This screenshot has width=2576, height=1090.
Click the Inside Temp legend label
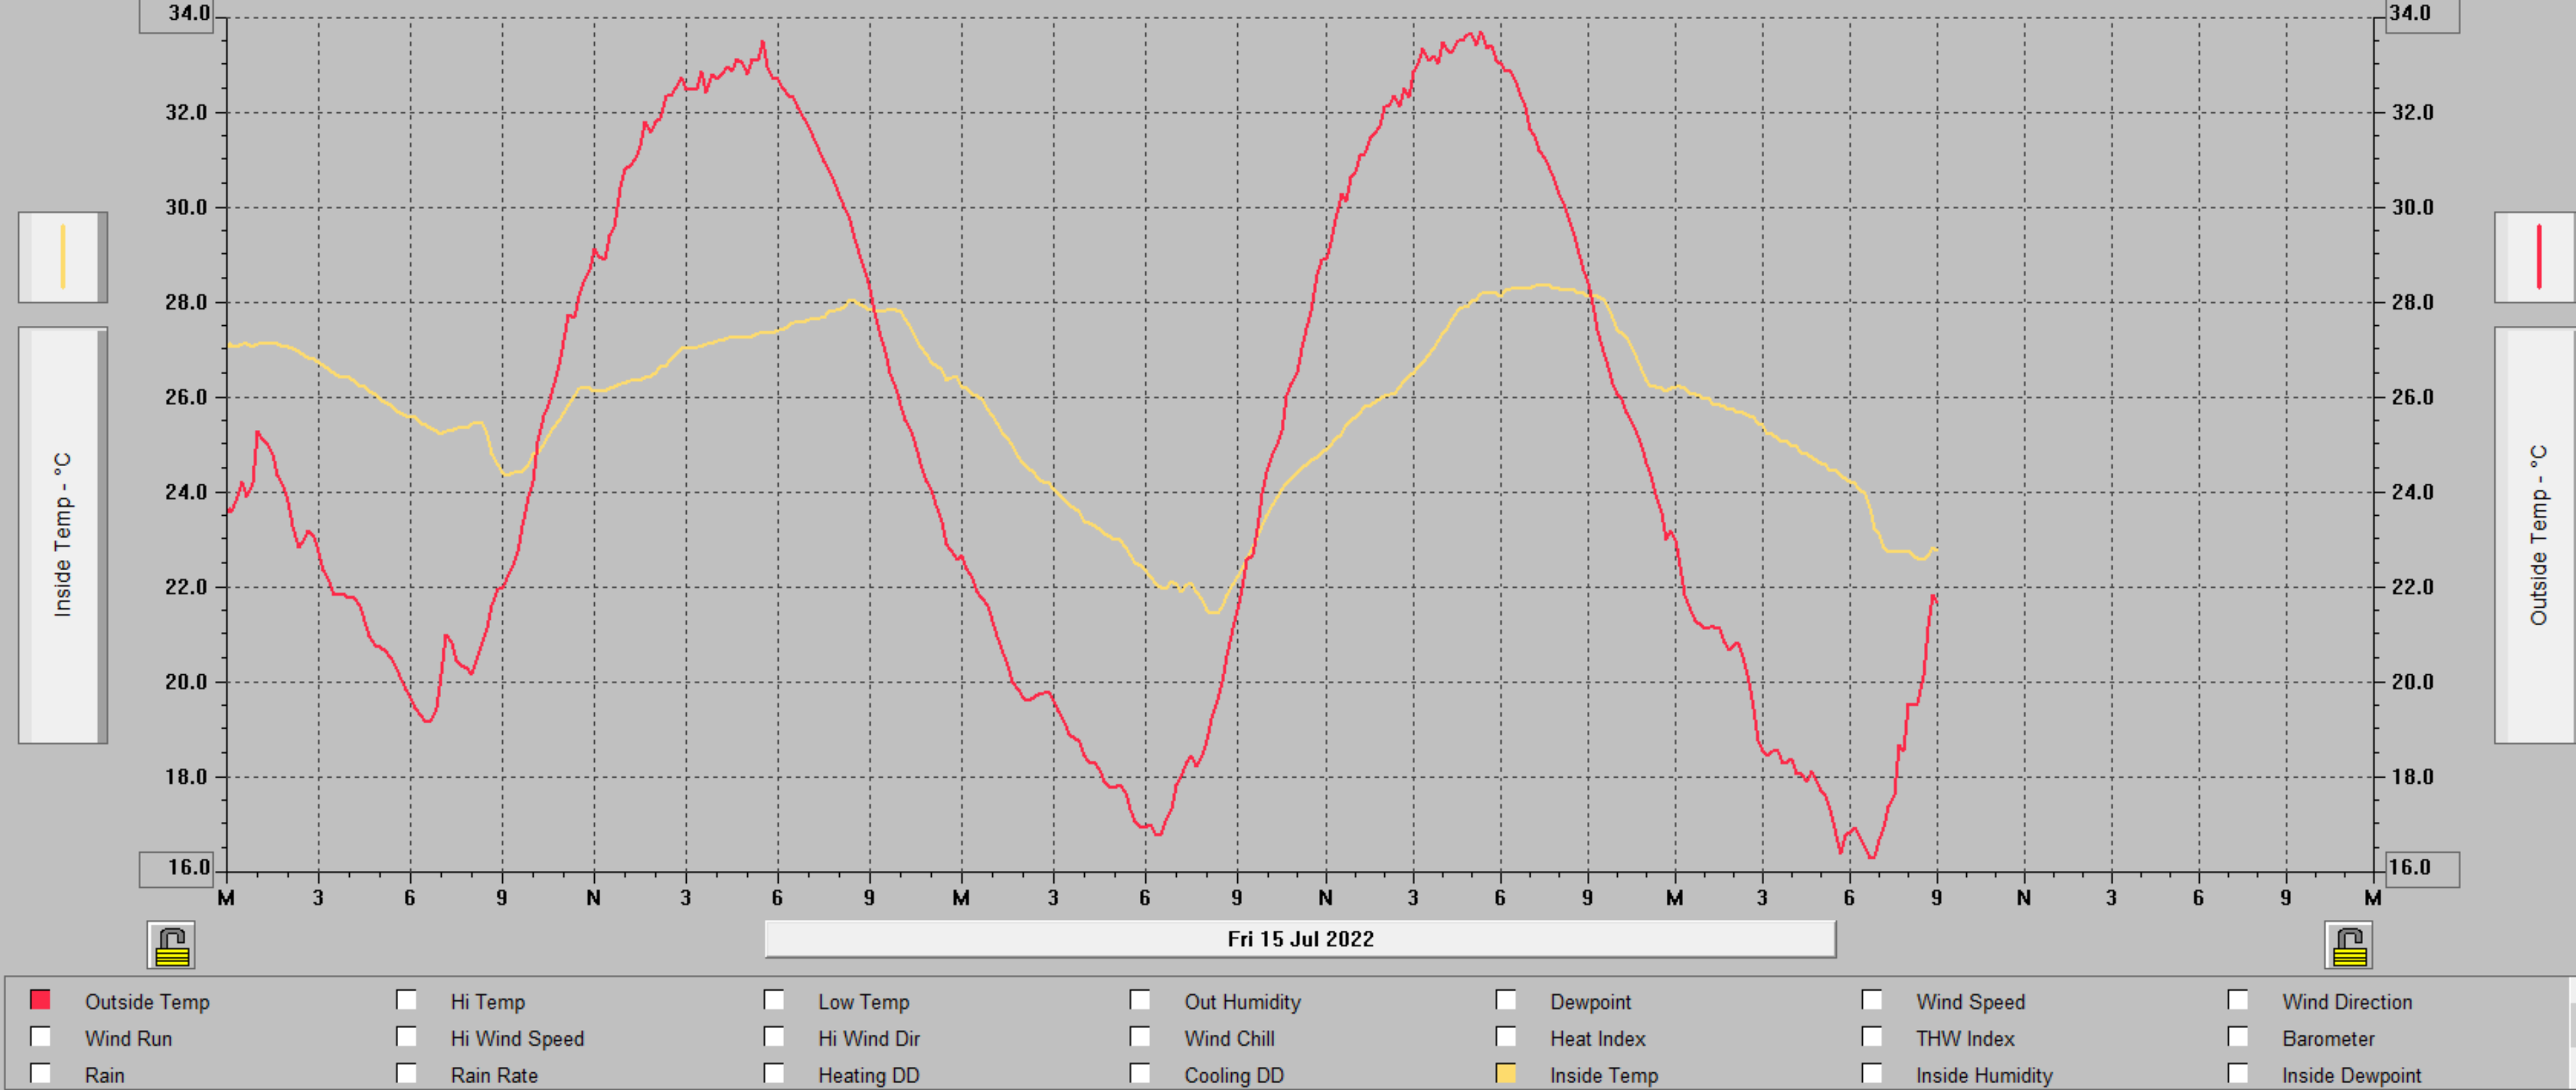click(x=1604, y=1076)
